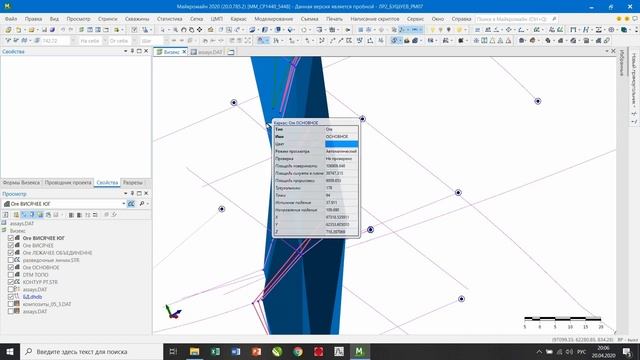Pin the Свойства panel with pushpin icon
The height and width of the screenshot is (360, 640).
(132, 51)
